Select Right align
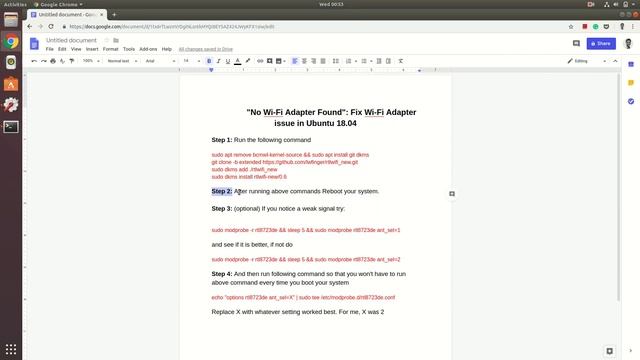Image resolution: width=640 pixels, height=360 pixels. point(313,61)
